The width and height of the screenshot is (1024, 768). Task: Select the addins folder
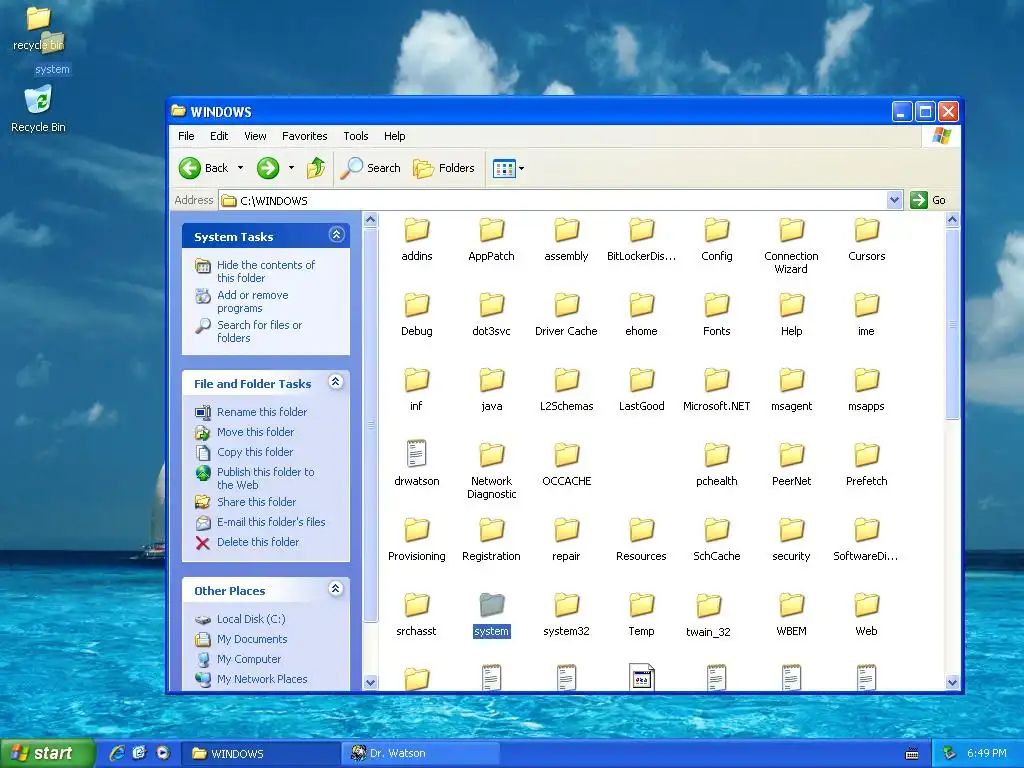417,239
